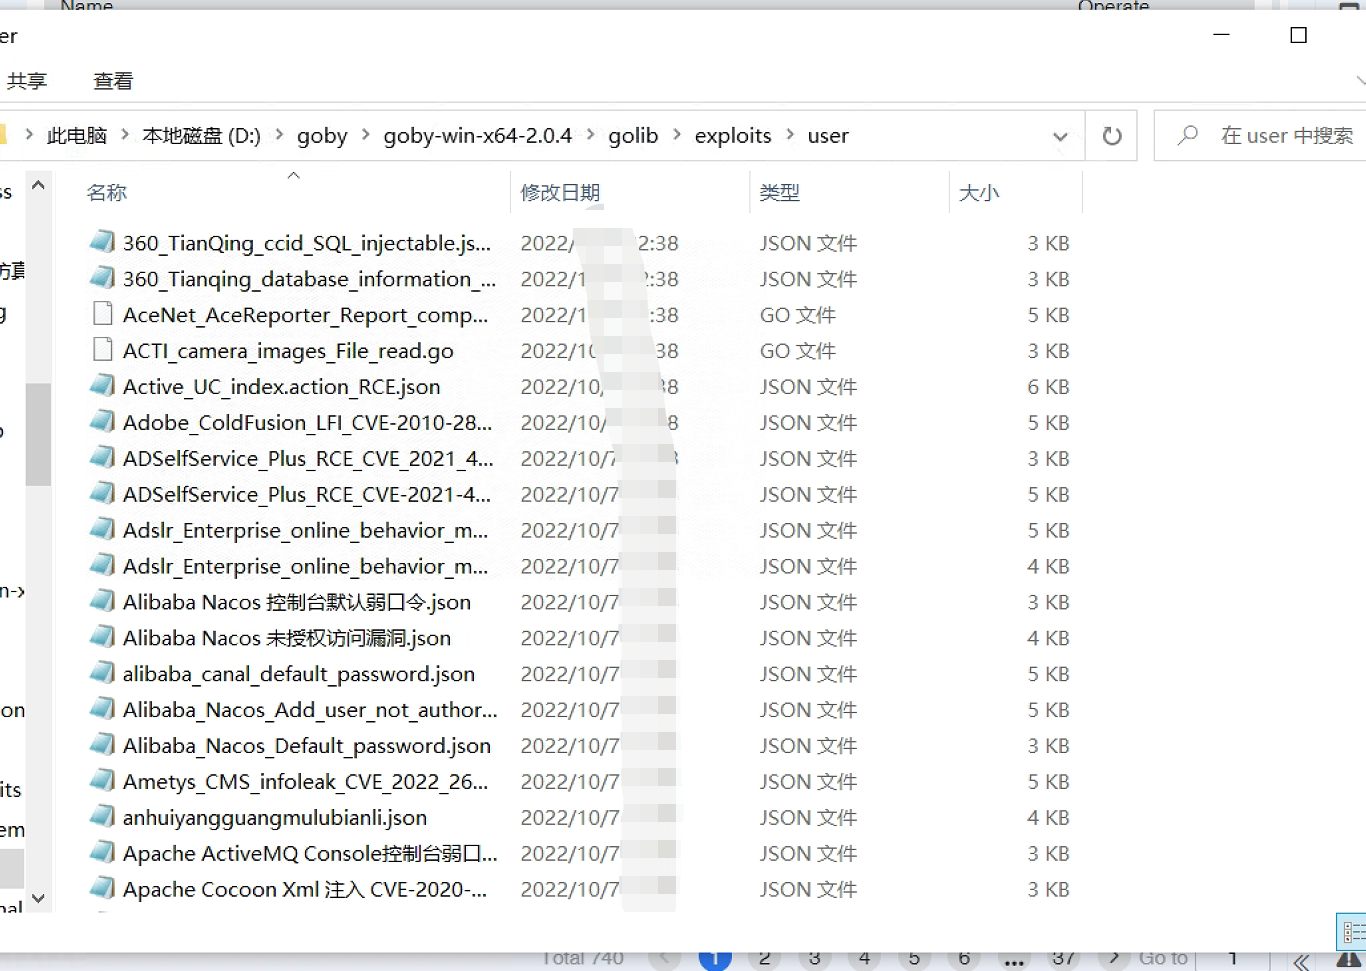Switch to the 共享 ribbon tab
This screenshot has height=971, width=1366.
tap(27, 81)
